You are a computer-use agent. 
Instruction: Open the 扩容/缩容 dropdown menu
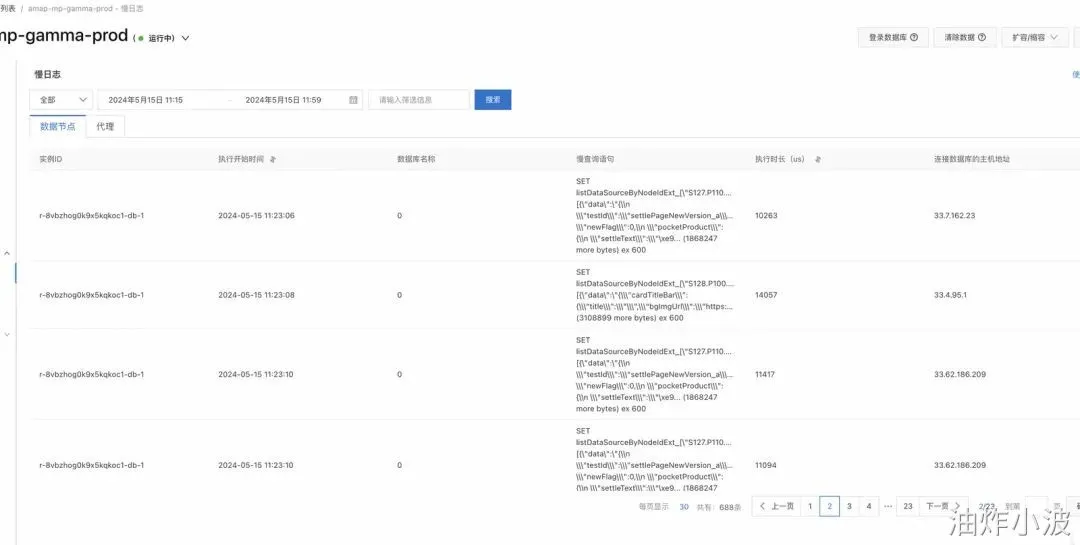pos(1035,38)
